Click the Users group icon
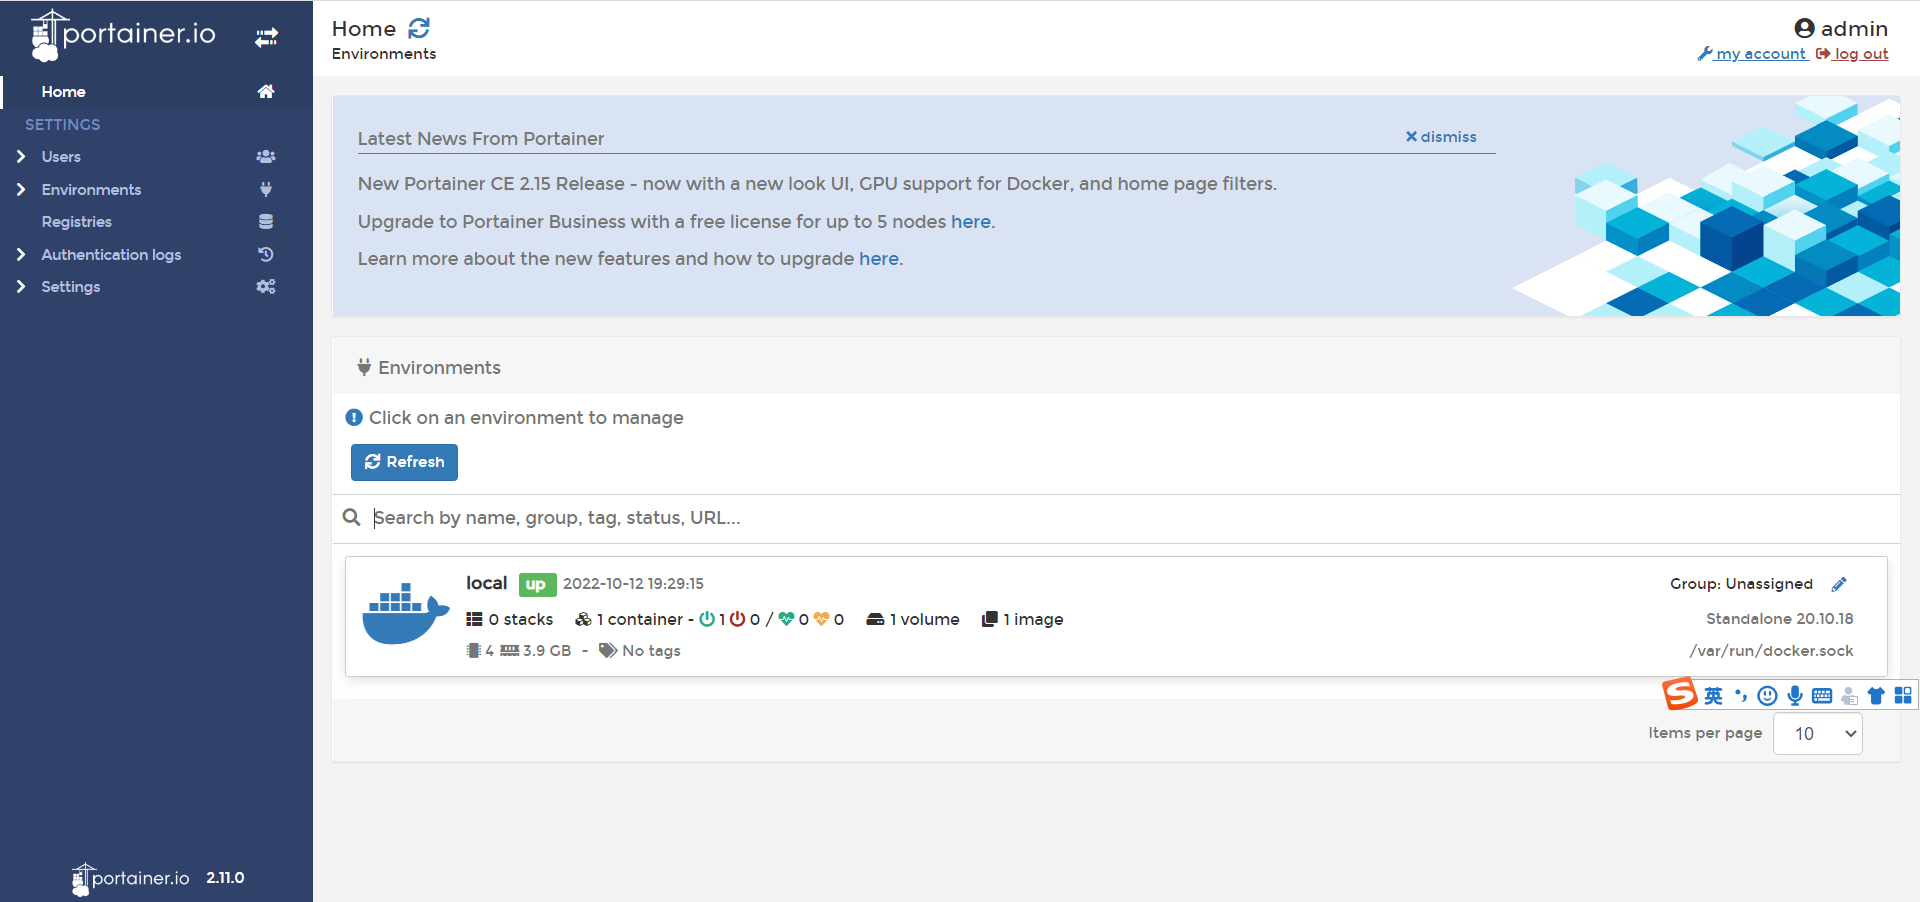 pos(266,157)
